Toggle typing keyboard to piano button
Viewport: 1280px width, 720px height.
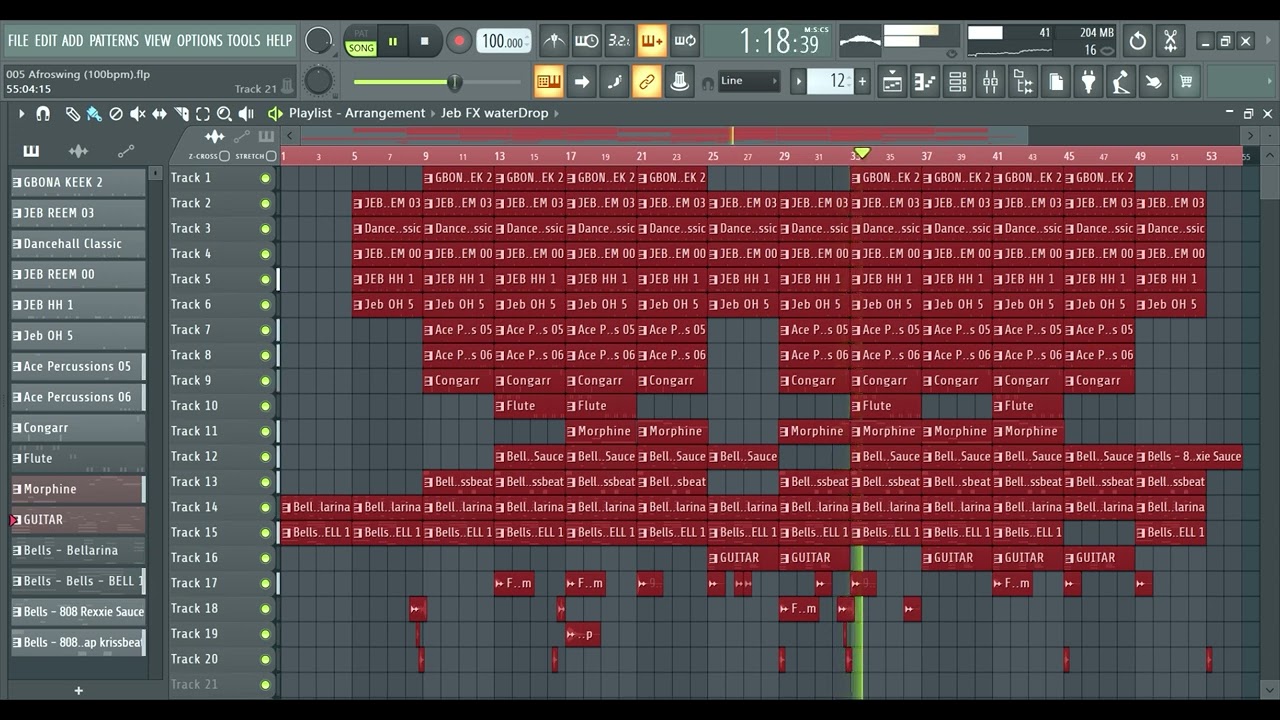pyautogui.click(x=548, y=81)
